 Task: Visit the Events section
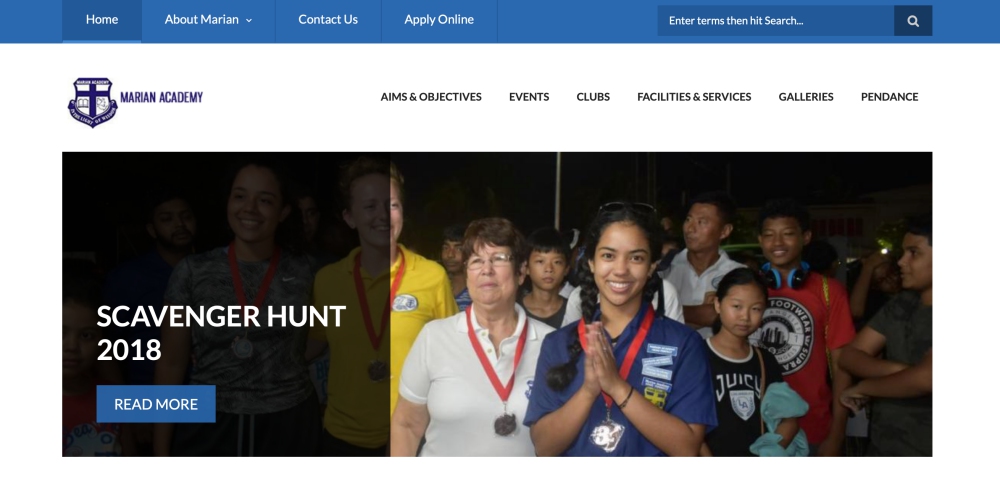click(x=529, y=97)
